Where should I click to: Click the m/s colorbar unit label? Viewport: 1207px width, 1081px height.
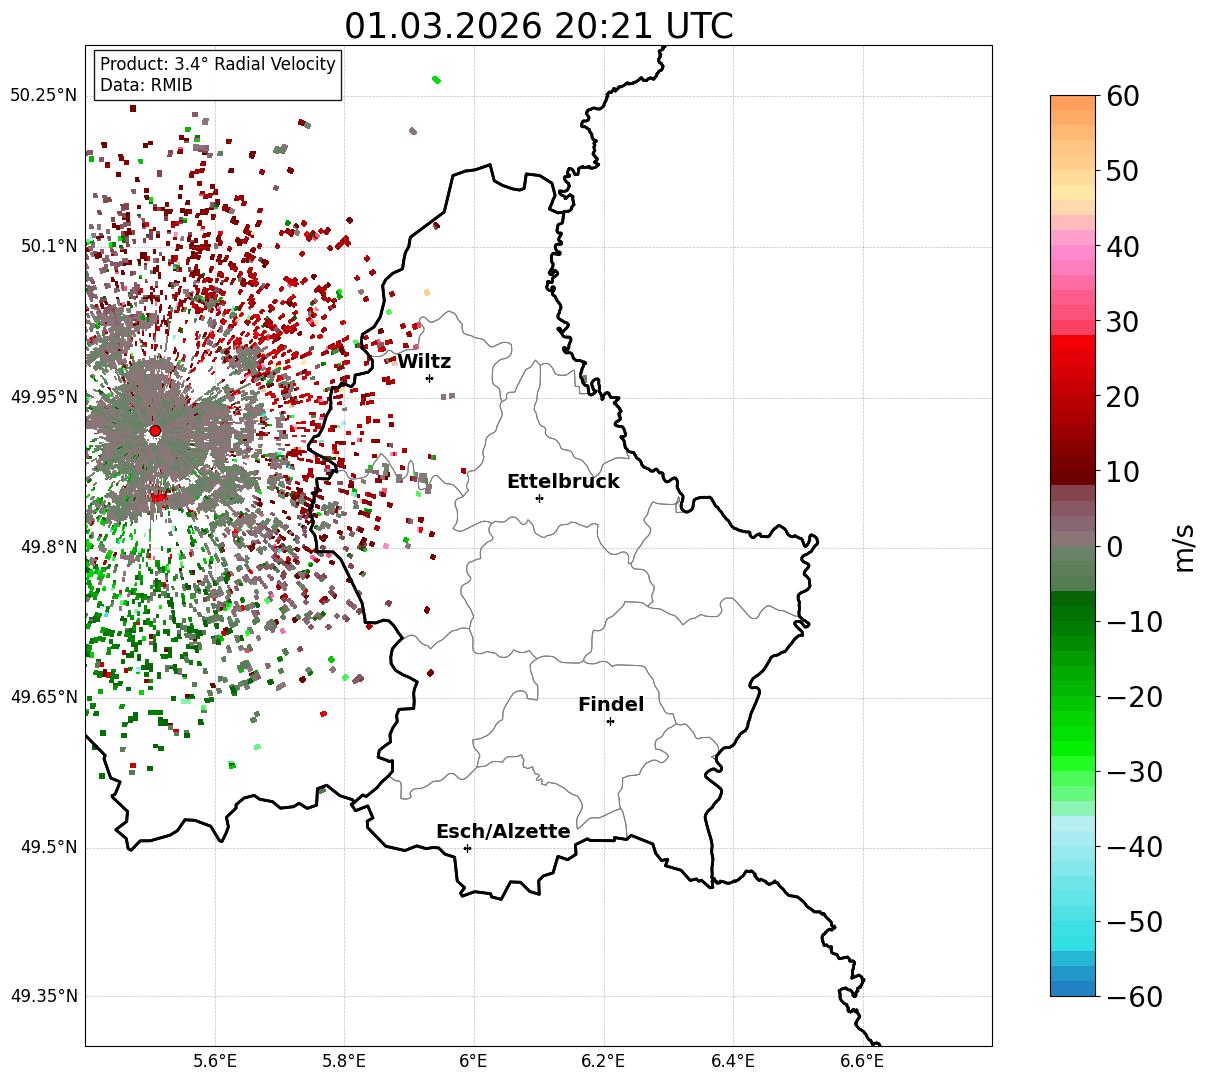click(1185, 546)
